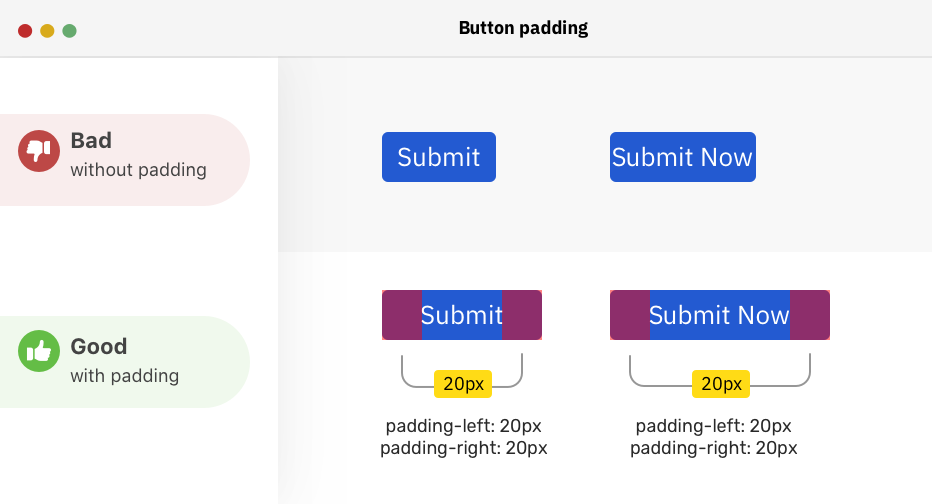Click the top Submit button without padding
This screenshot has width=932, height=504.
439,157
